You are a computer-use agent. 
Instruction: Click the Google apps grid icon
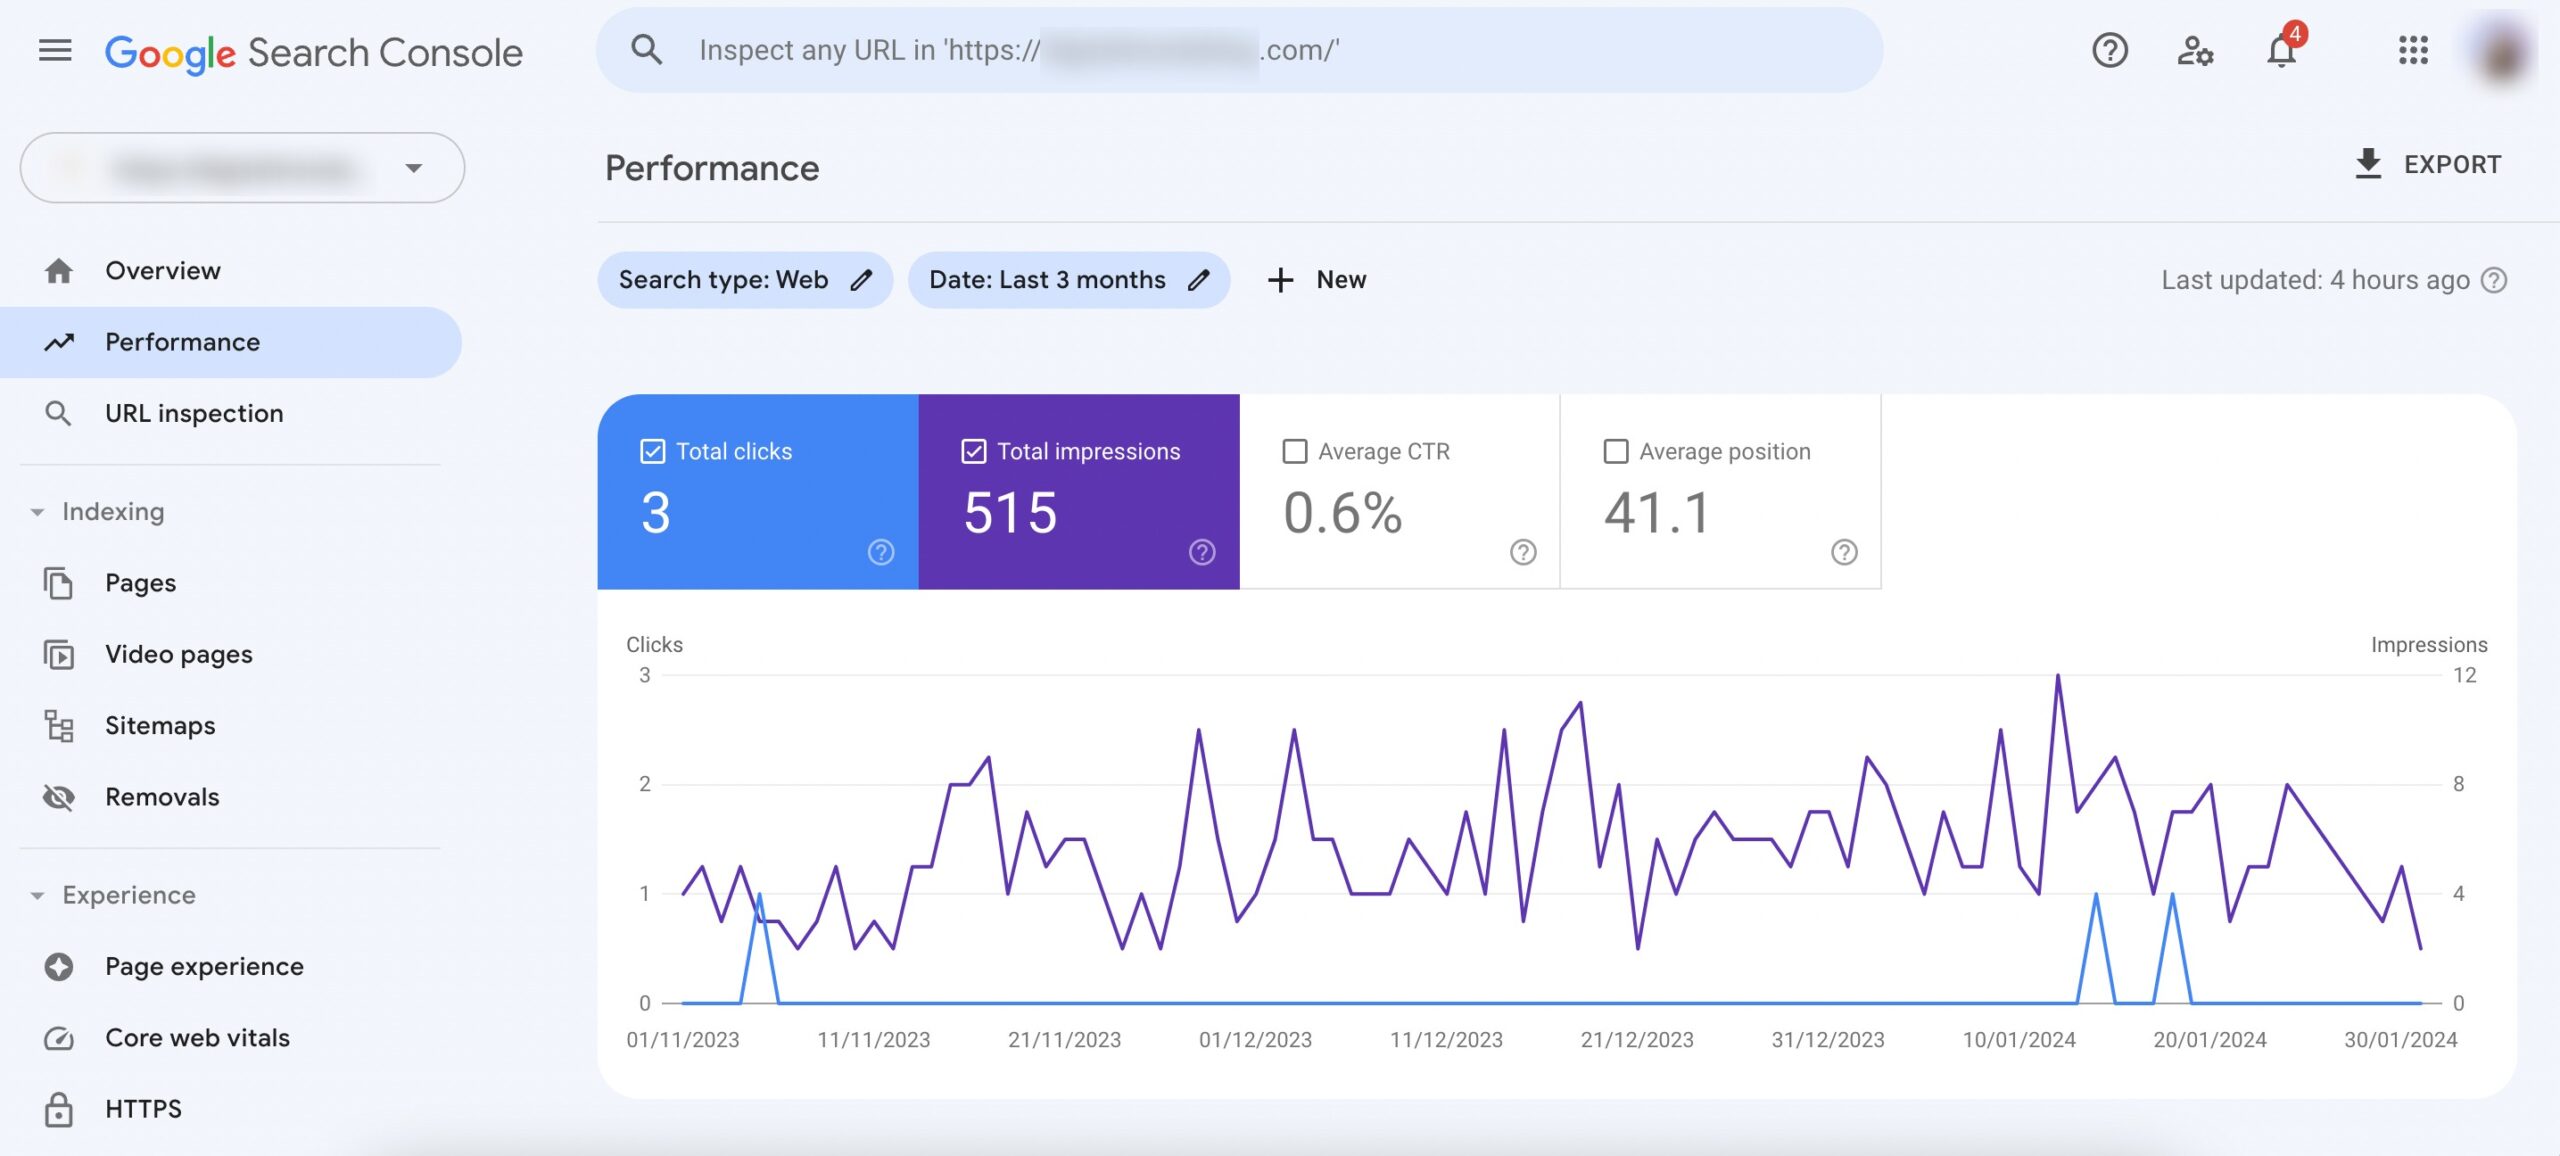coord(2413,49)
